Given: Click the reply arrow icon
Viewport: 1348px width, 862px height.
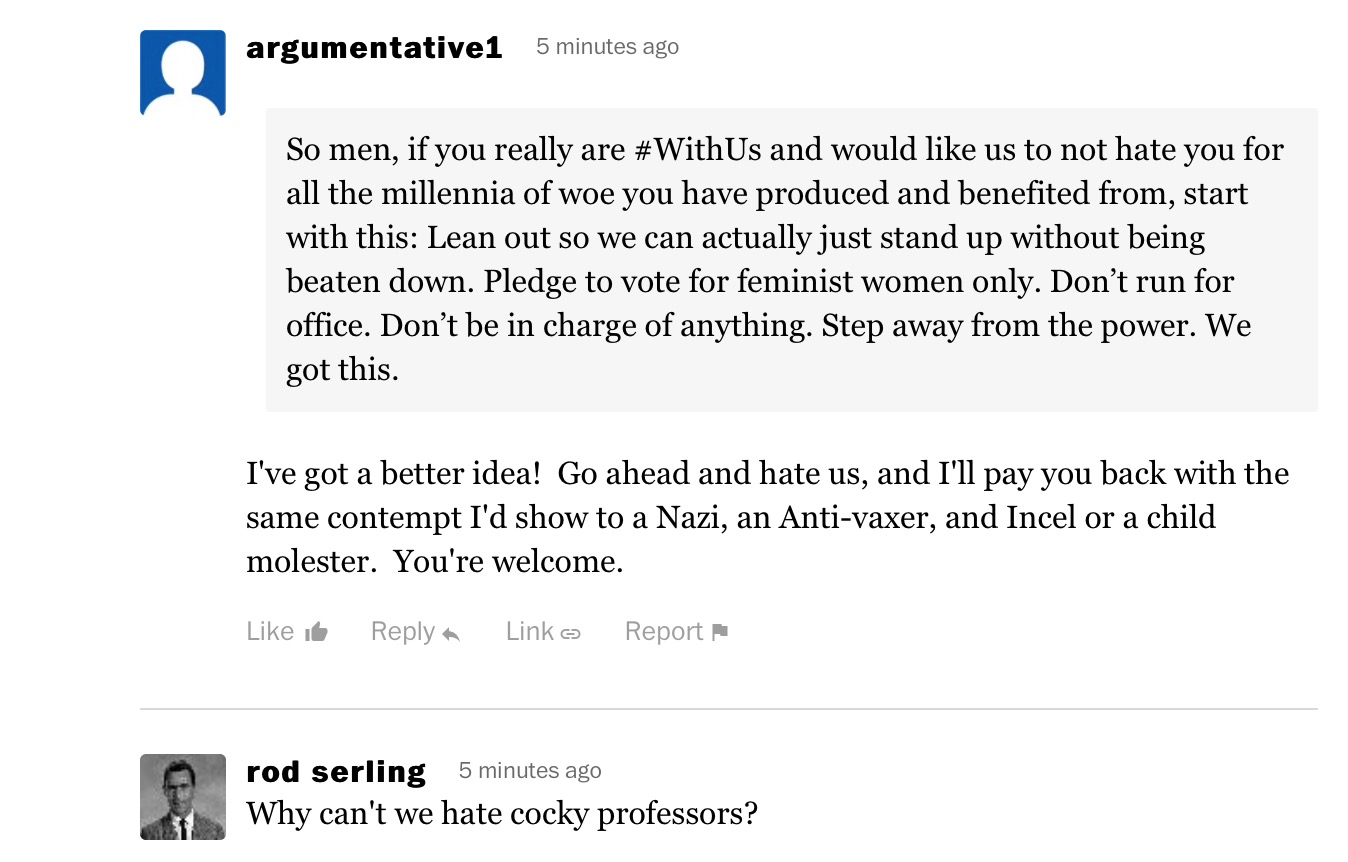Looking at the screenshot, I should click(451, 633).
